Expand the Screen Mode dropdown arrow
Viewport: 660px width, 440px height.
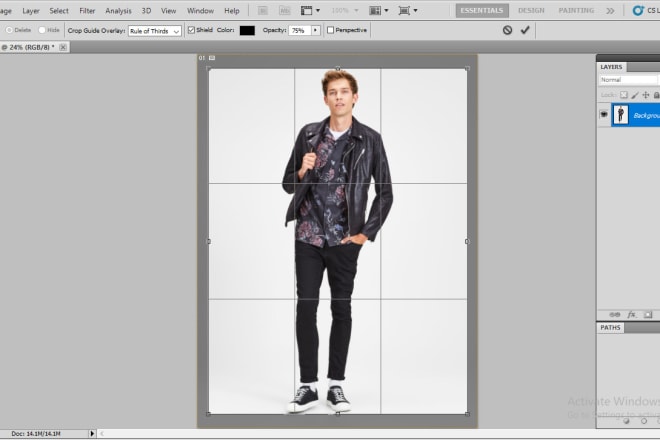415,11
